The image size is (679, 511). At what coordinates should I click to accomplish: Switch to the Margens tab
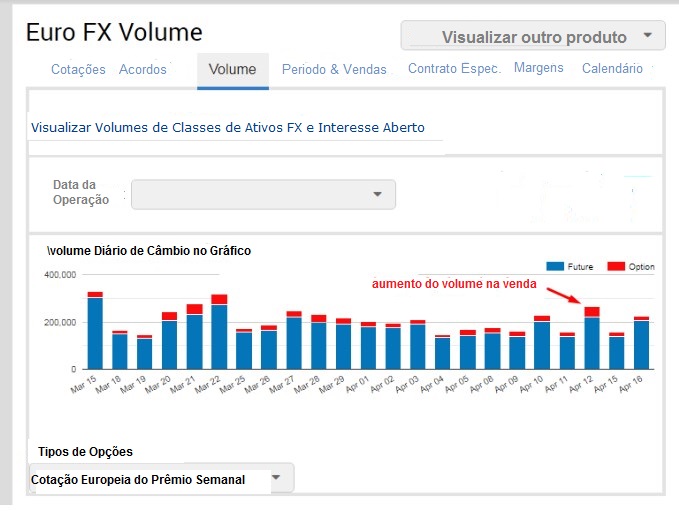tap(539, 68)
